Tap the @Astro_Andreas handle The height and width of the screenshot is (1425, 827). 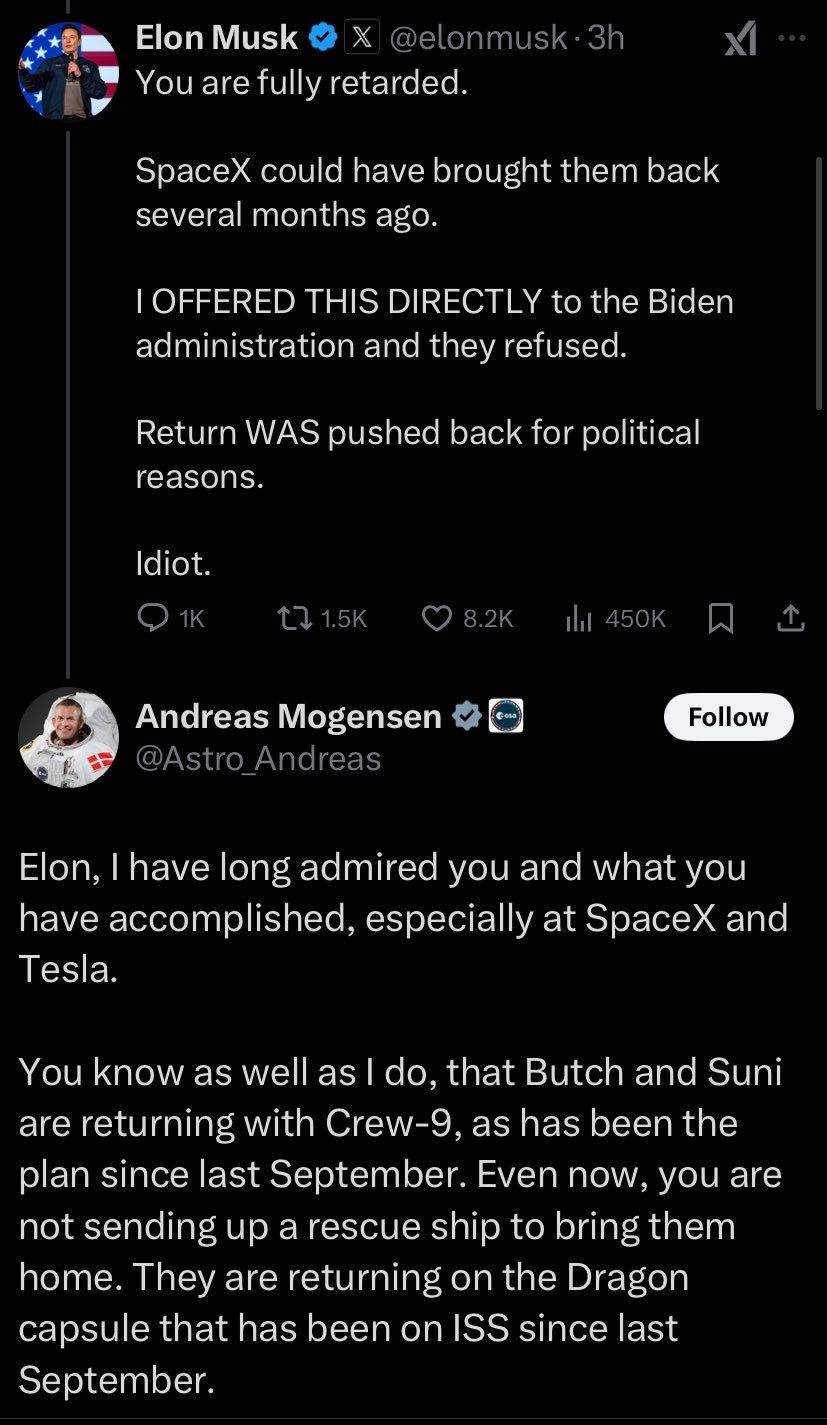[258, 758]
